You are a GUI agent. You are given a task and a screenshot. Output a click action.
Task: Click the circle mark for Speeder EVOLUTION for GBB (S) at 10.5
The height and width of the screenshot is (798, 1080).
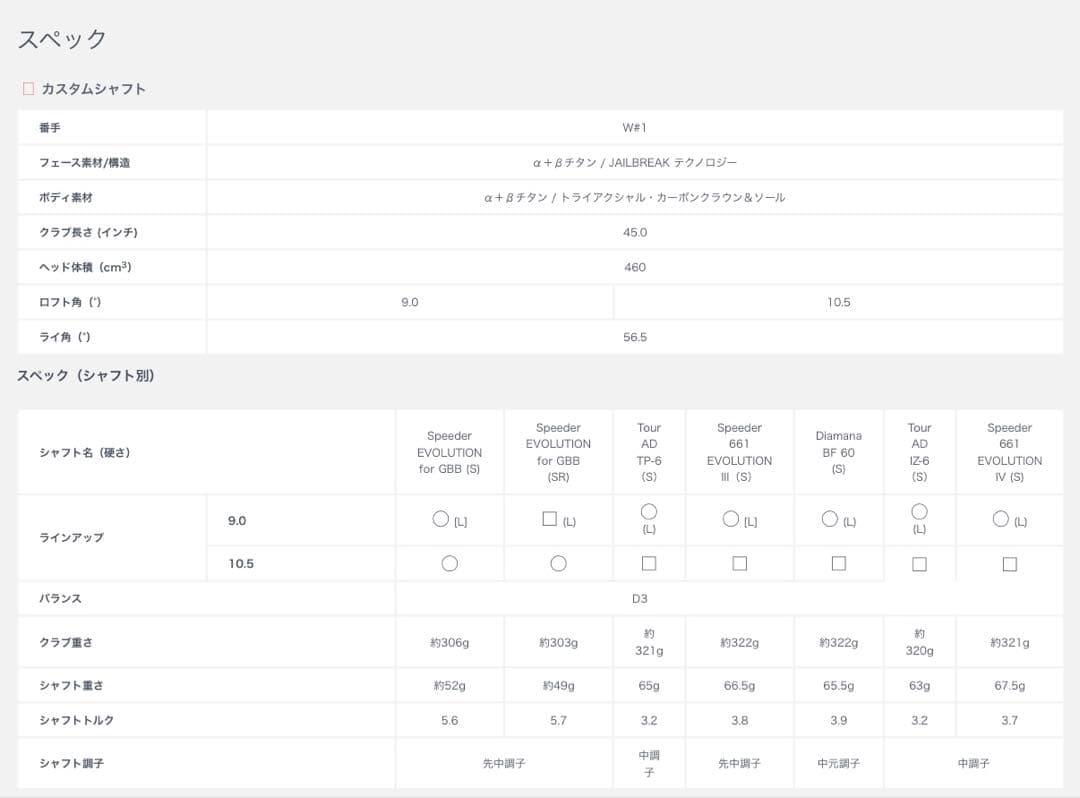point(449,563)
